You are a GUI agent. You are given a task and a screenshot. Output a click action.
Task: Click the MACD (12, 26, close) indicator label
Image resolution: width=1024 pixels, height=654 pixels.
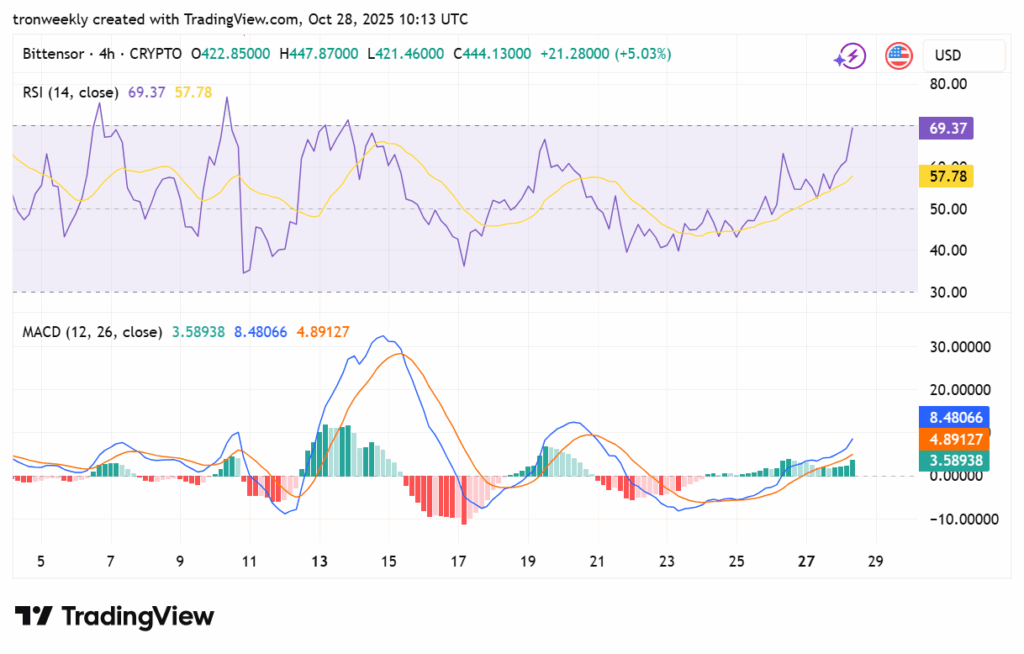(92, 331)
